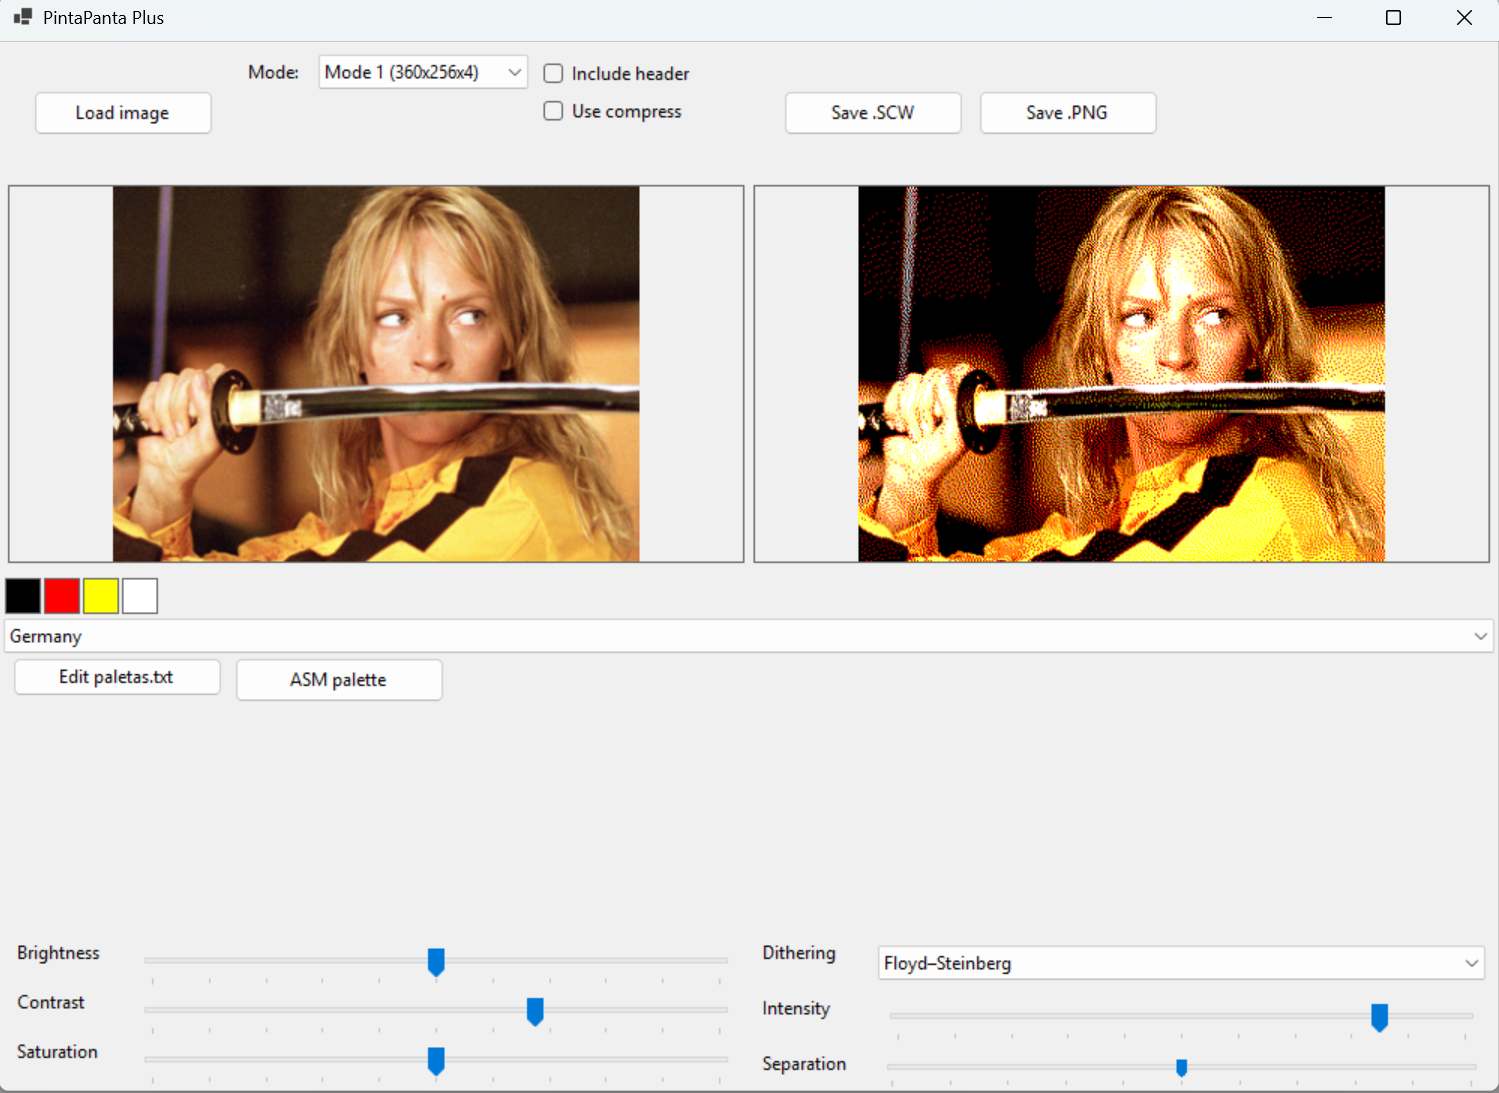Click the Intensity slider handle
The image size is (1499, 1093).
click(x=1380, y=1017)
